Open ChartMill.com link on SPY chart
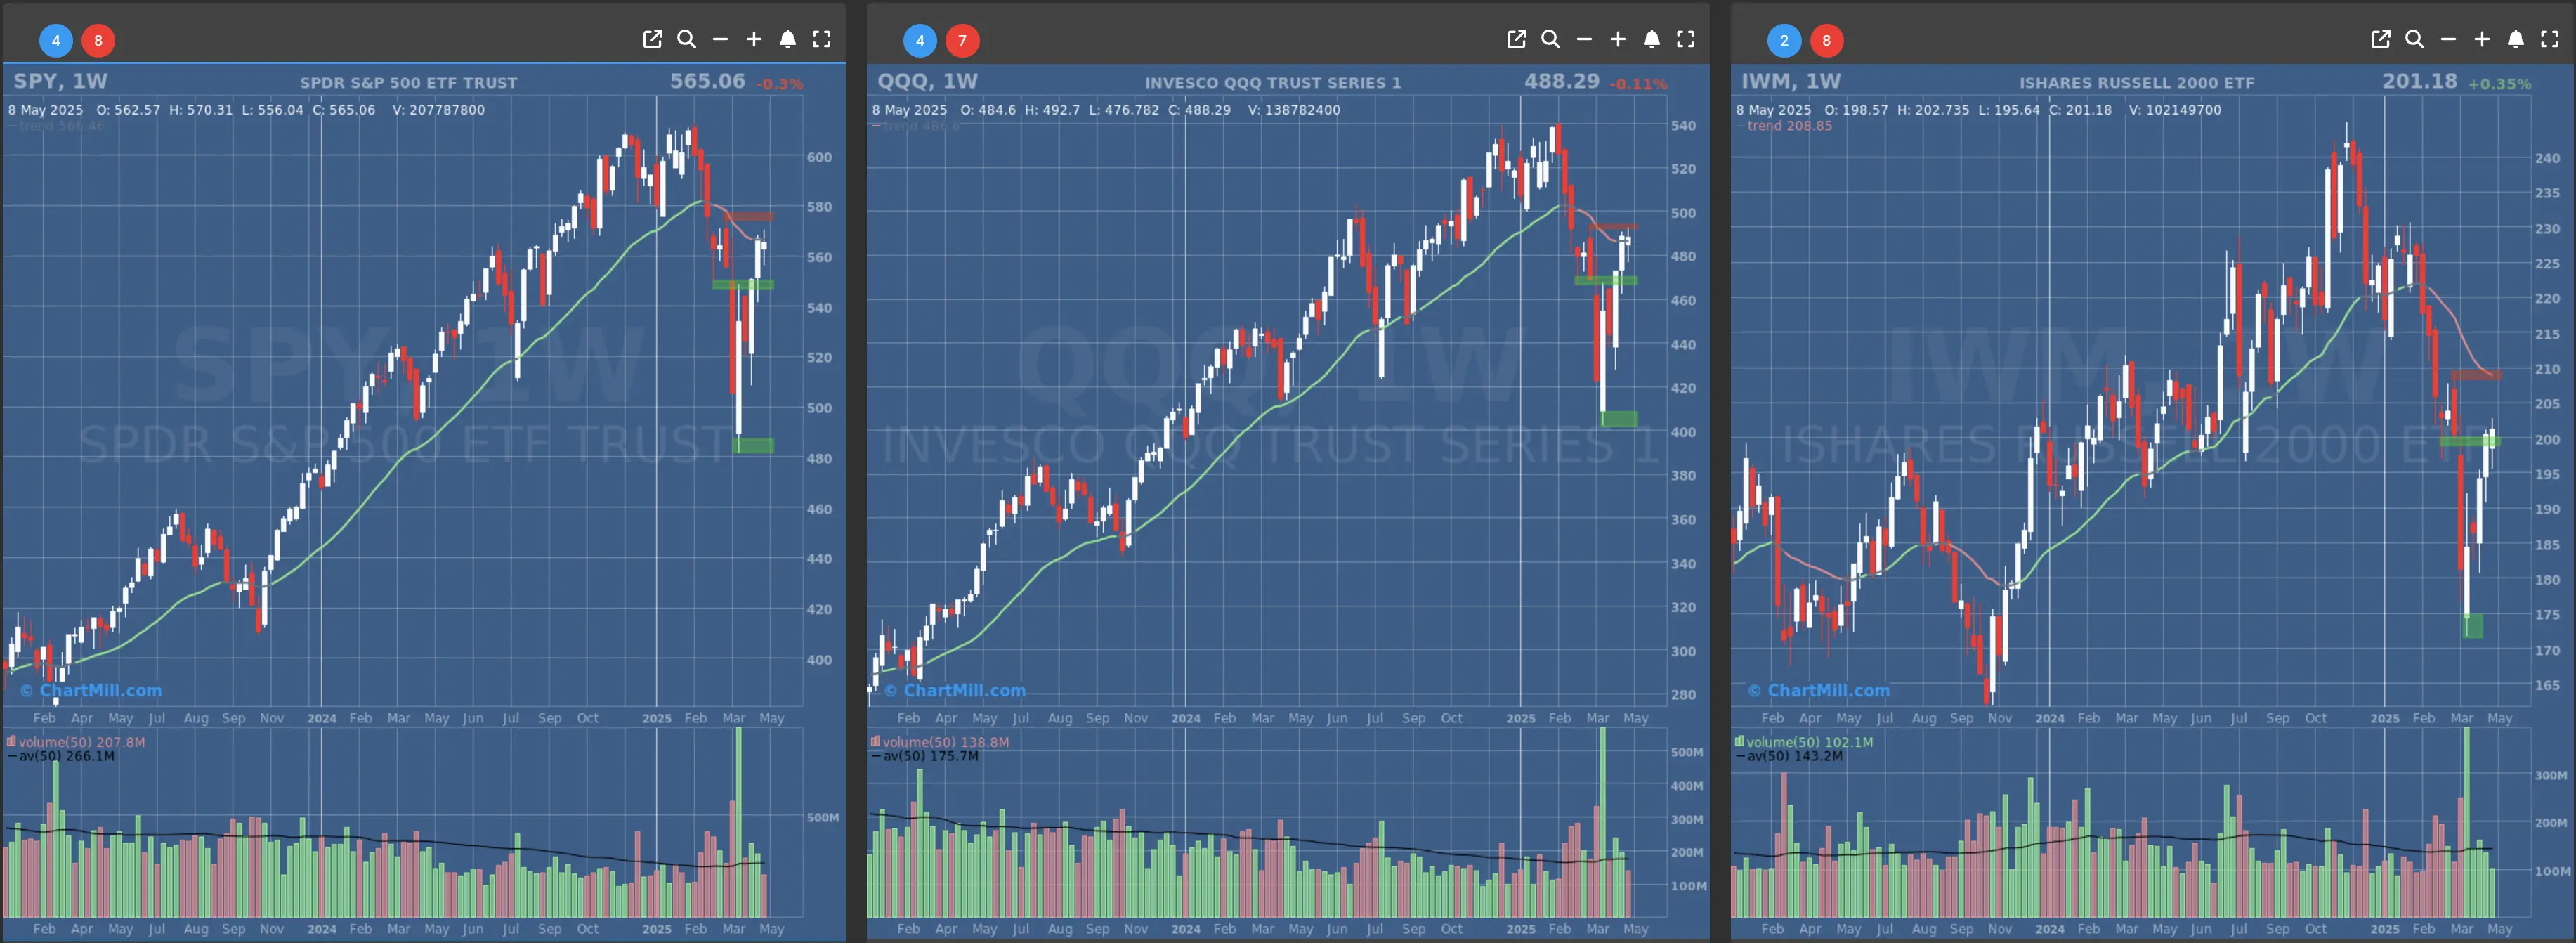 point(91,690)
